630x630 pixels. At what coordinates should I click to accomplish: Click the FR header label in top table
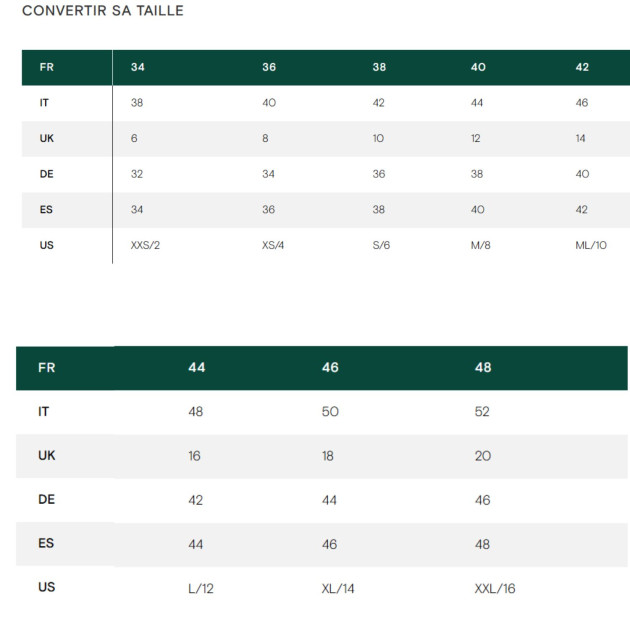click(x=46, y=68)
